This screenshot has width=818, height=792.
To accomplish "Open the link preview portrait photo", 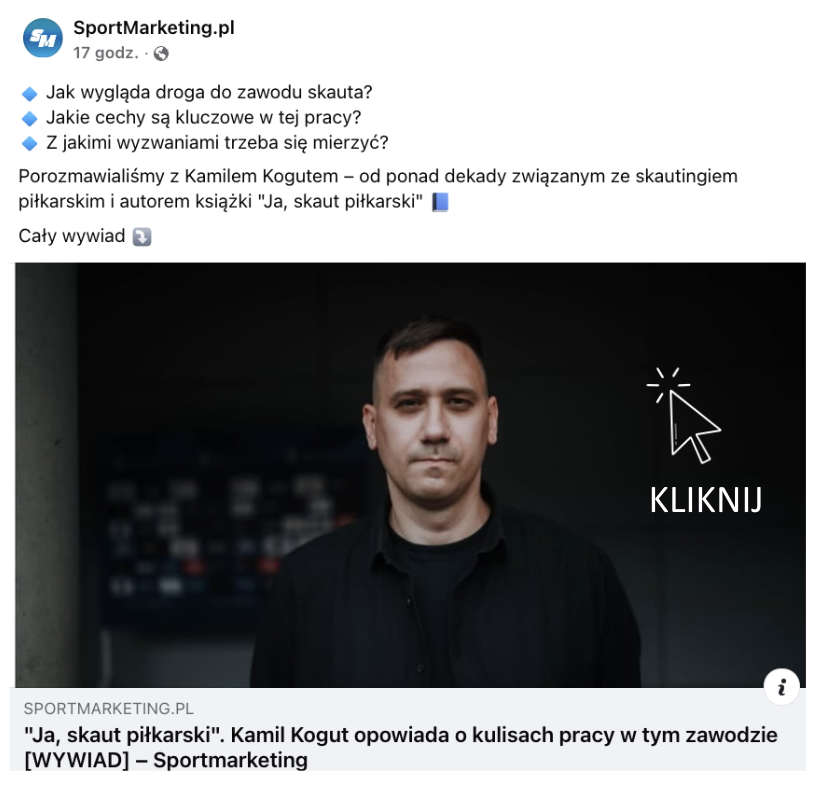I will [410, 475].
